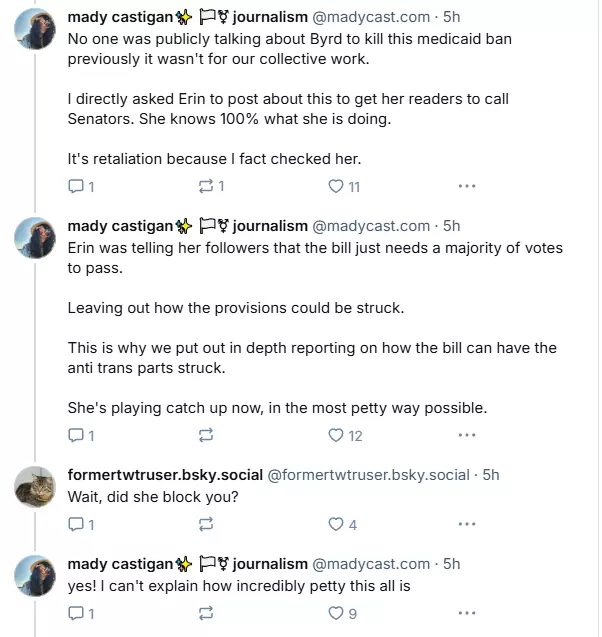Open the cat avatar of formertwtruser

tap(35, 487)
